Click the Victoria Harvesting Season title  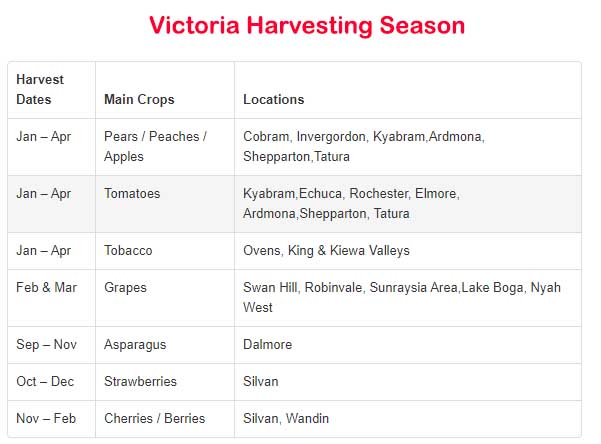point(307,26)
